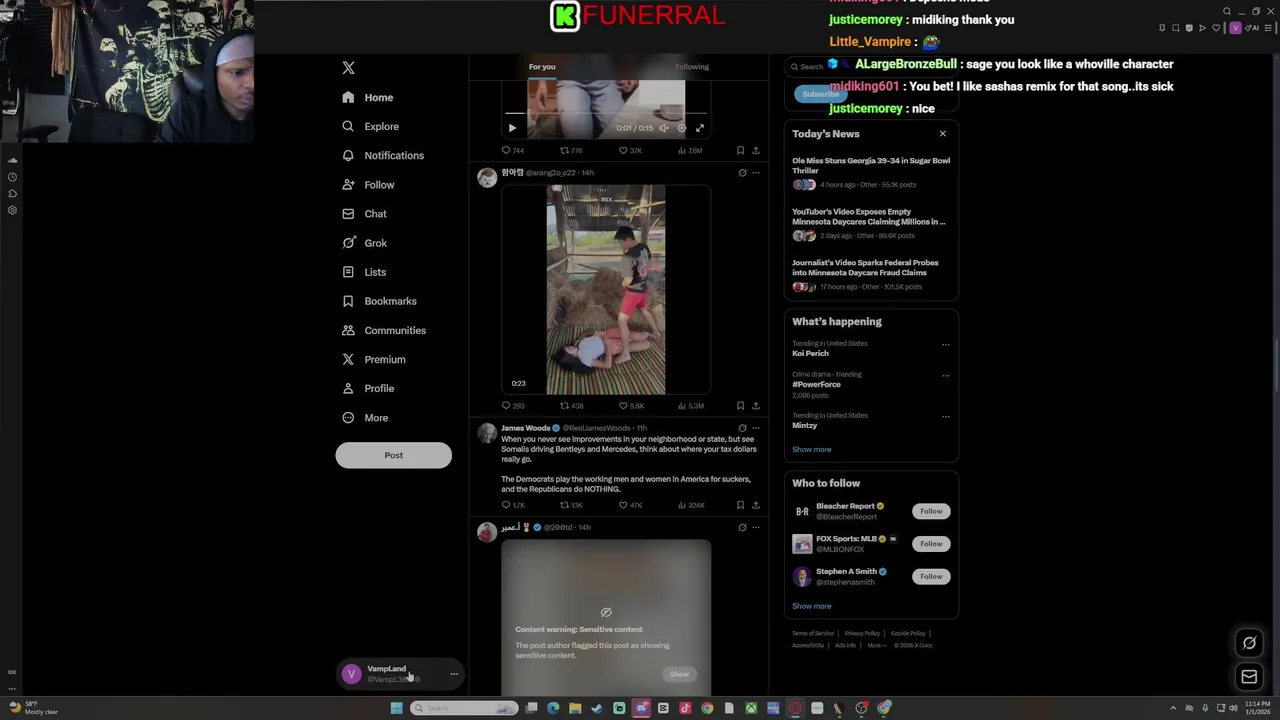Click the Subscribe button
1280x720 pixels.
[x=820, y=94]
